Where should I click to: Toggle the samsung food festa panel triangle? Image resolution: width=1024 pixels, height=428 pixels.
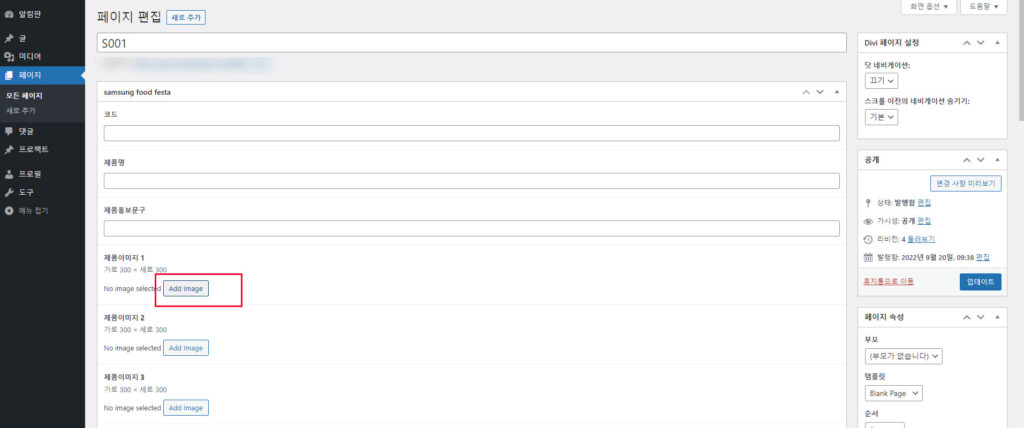pyautogui.click(x=837, y=92)
